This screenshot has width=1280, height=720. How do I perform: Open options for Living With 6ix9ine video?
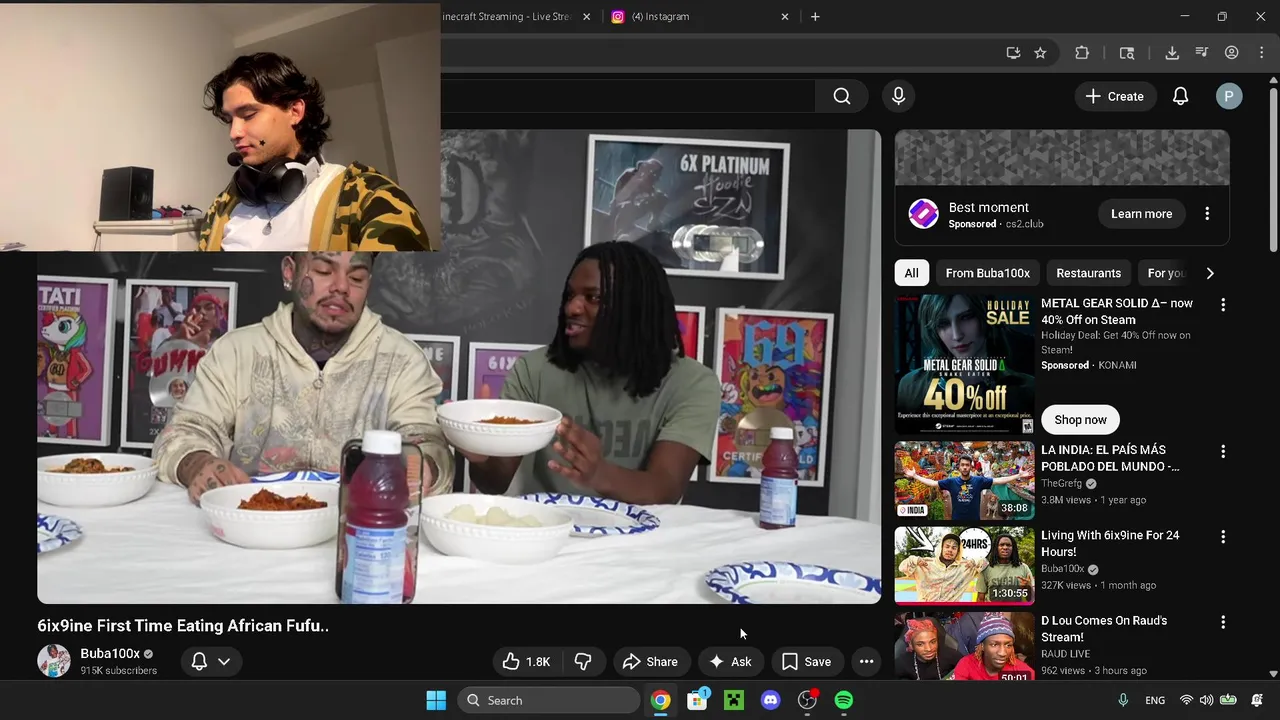point(1223,537)
